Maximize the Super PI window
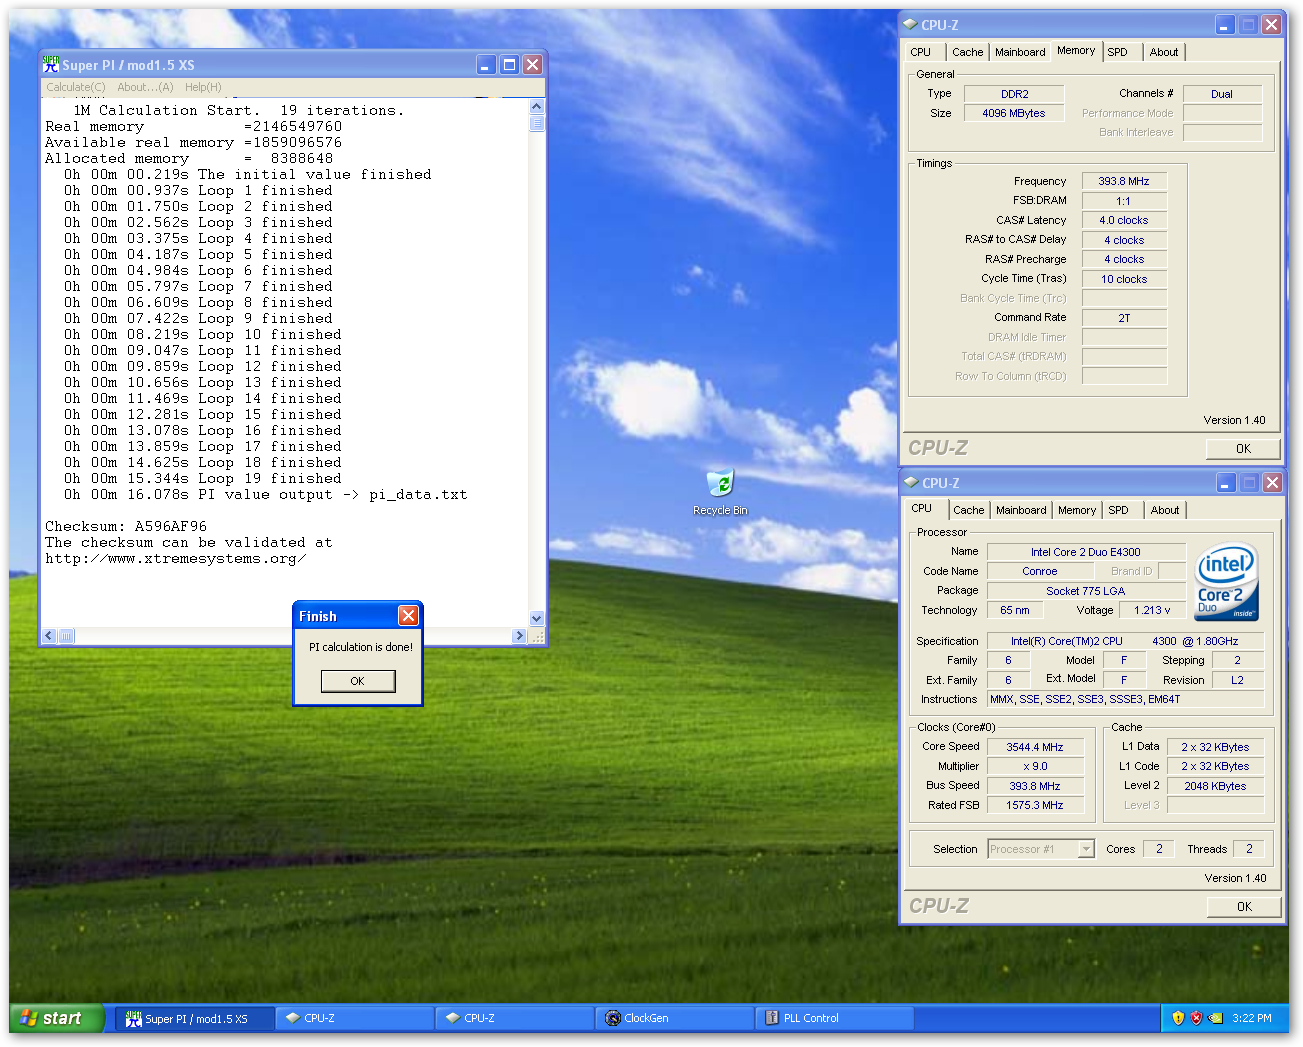The width and height of the screenshot is (1303, 1047). (509, 65)
